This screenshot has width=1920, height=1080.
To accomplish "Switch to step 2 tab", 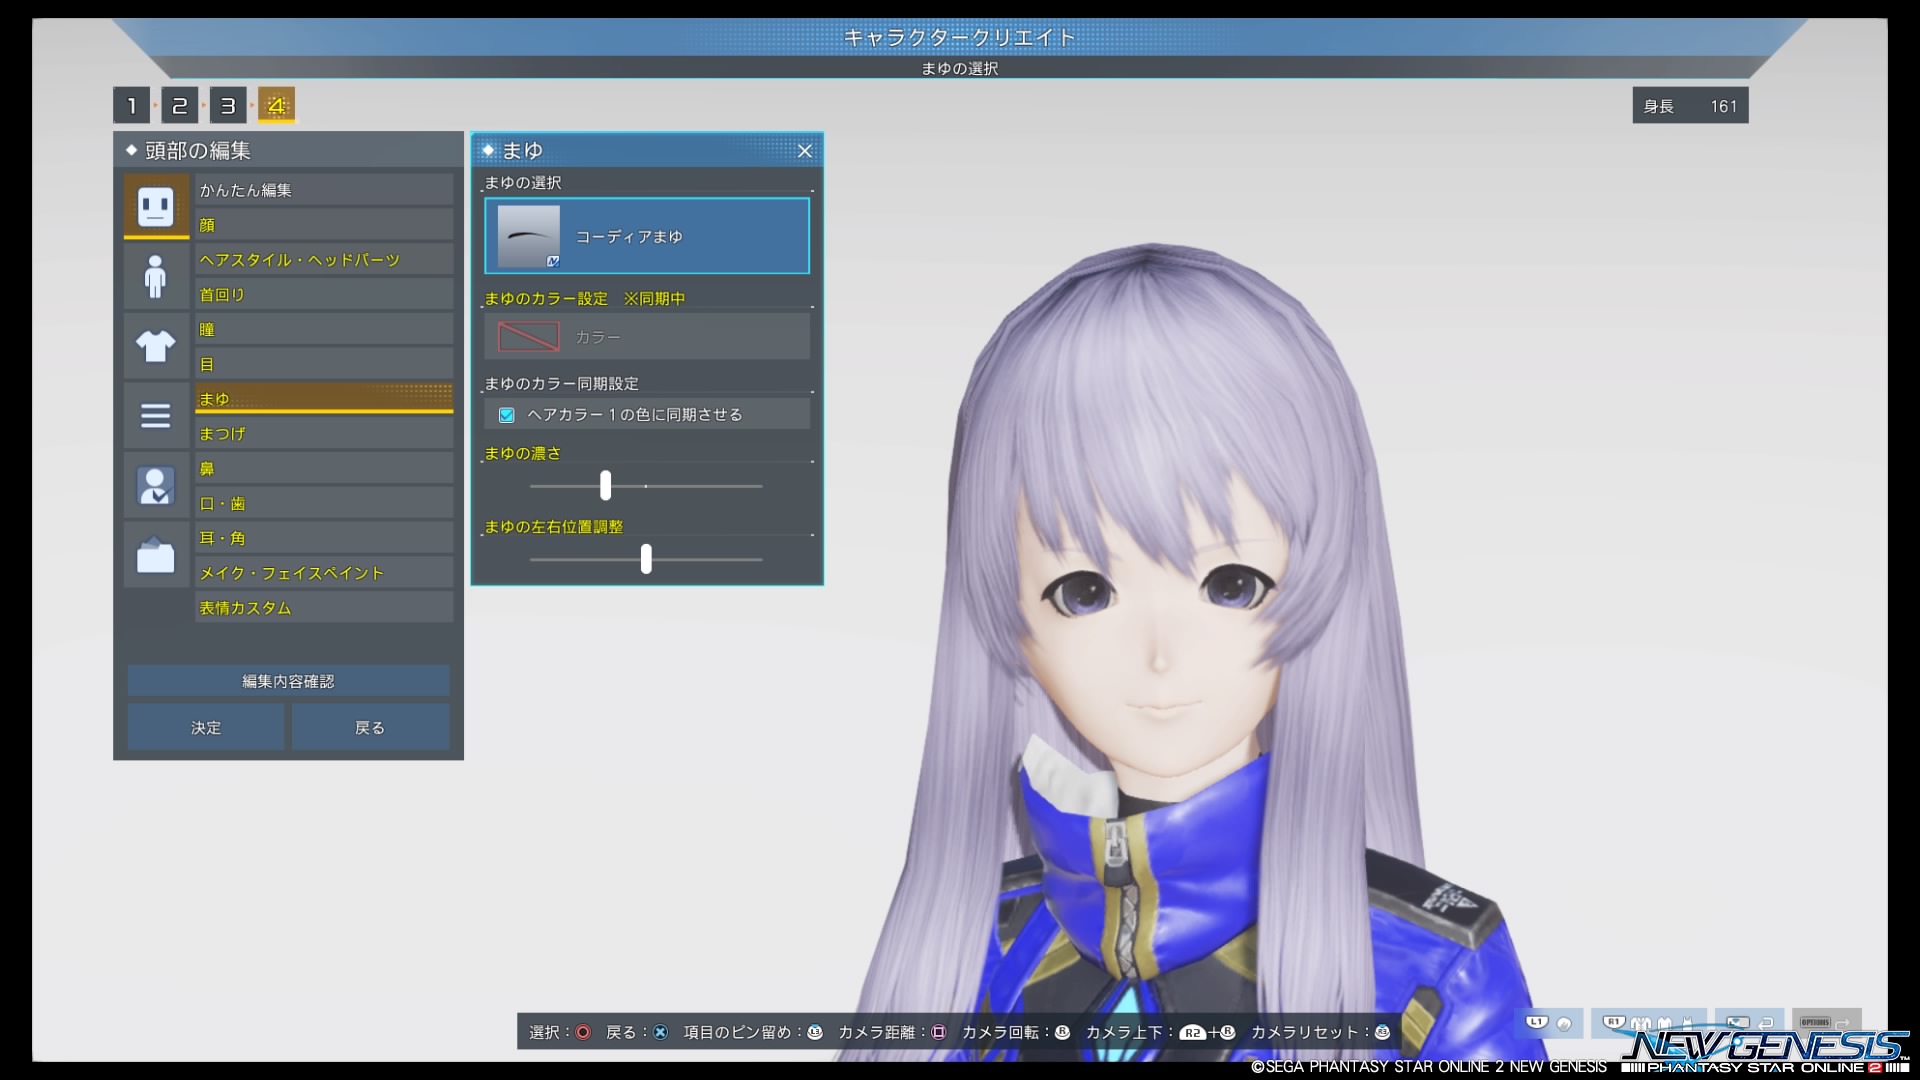I will [180, 105].
